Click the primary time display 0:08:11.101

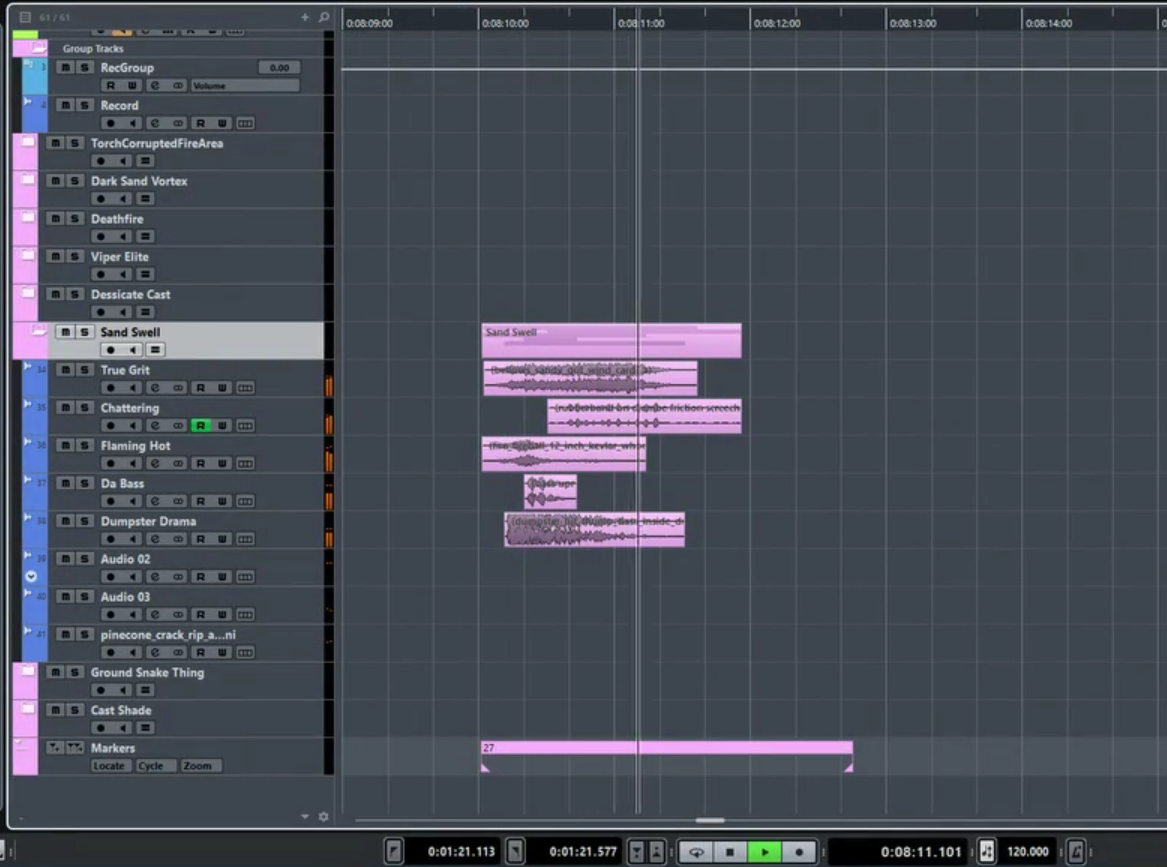click(921, 852)
